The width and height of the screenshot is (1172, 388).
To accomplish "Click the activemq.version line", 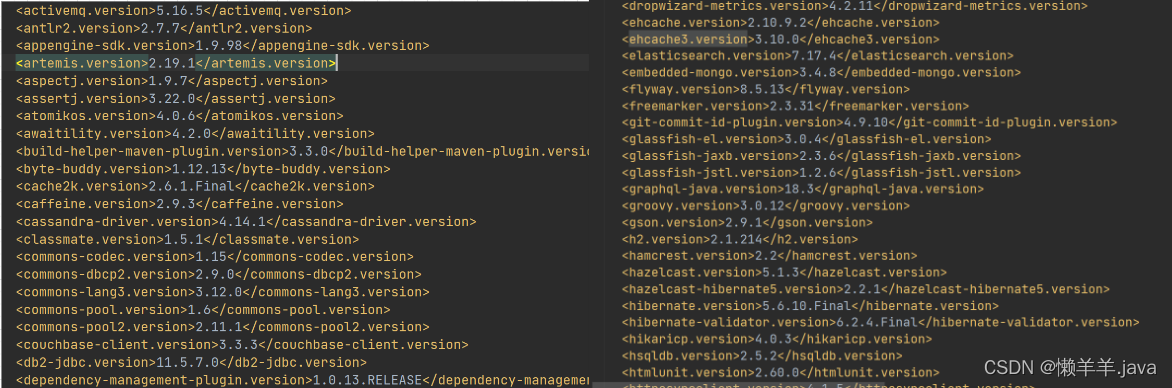I will 183,10.
